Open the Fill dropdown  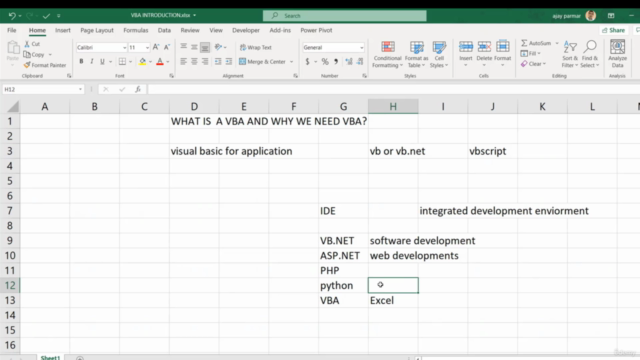tap(531, 53)
